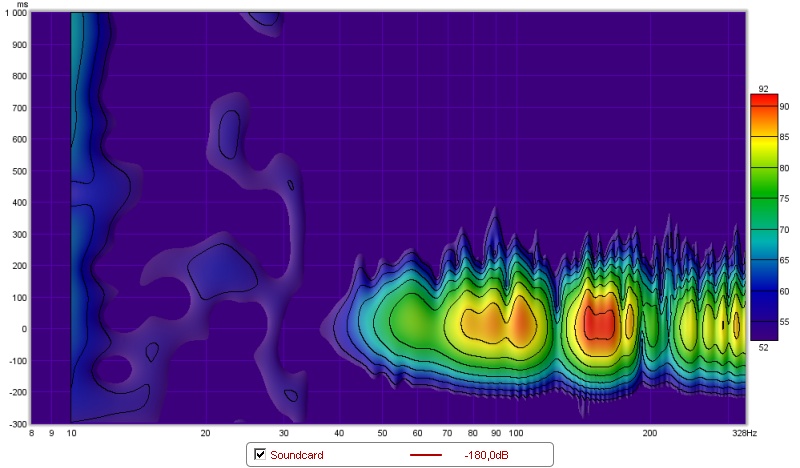This screenshot has width=800, height=468.
Task: Click the 20 Hz frequency axis label
Action: [205, 433]
